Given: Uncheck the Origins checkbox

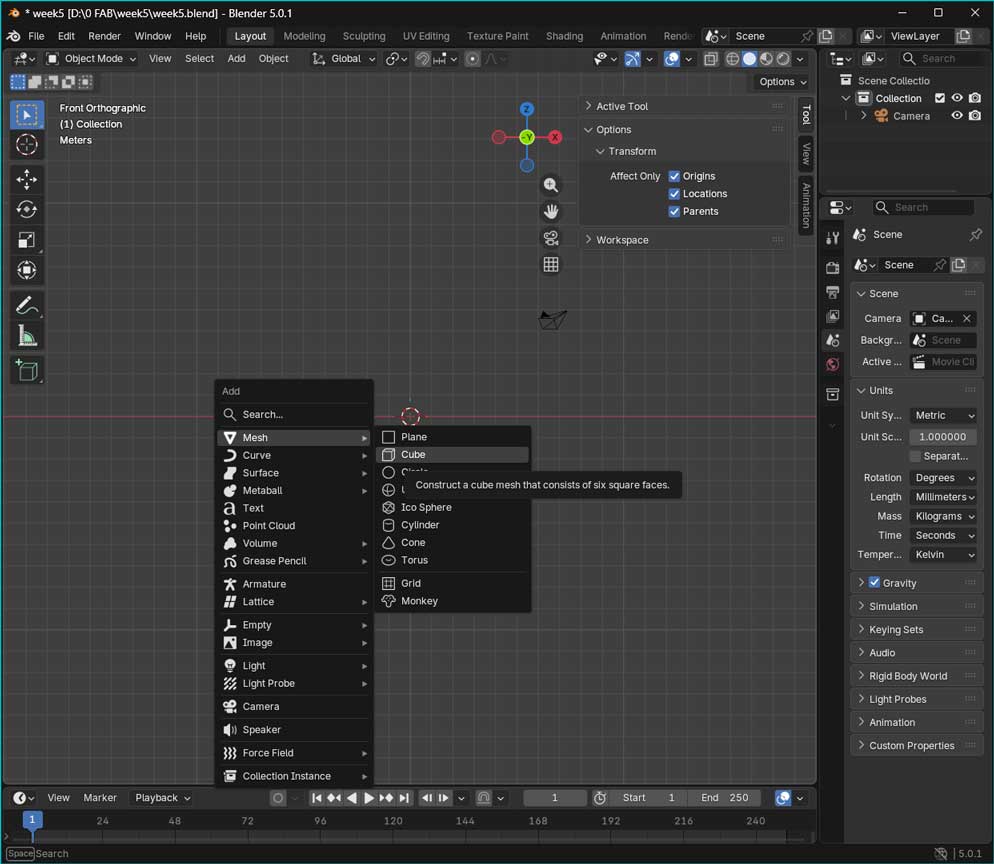Looking at the screenshot, I should (x=674, y=176).
